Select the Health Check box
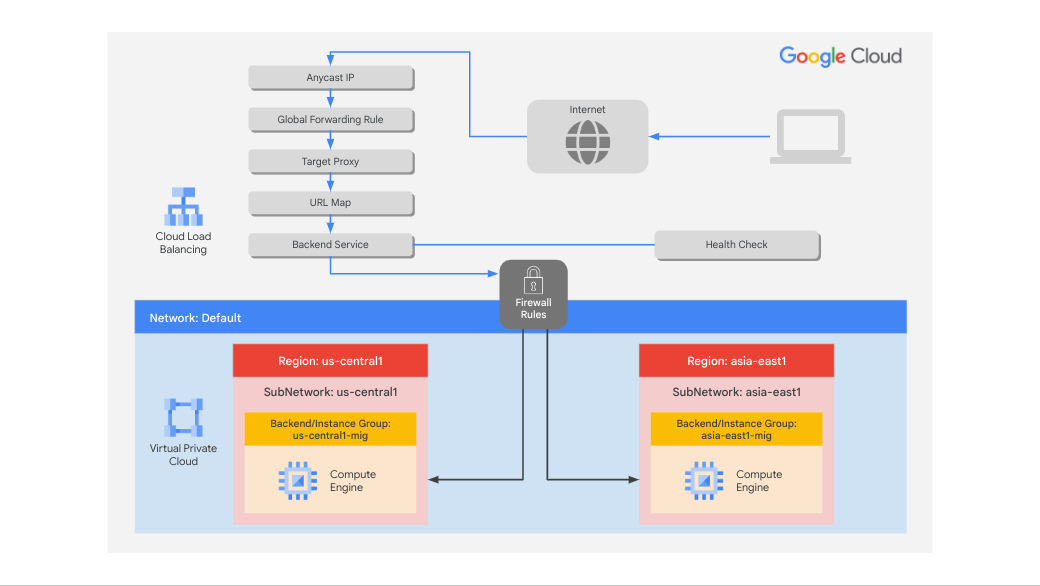This screenshot has height=586, width=1040. click(737, 245)
